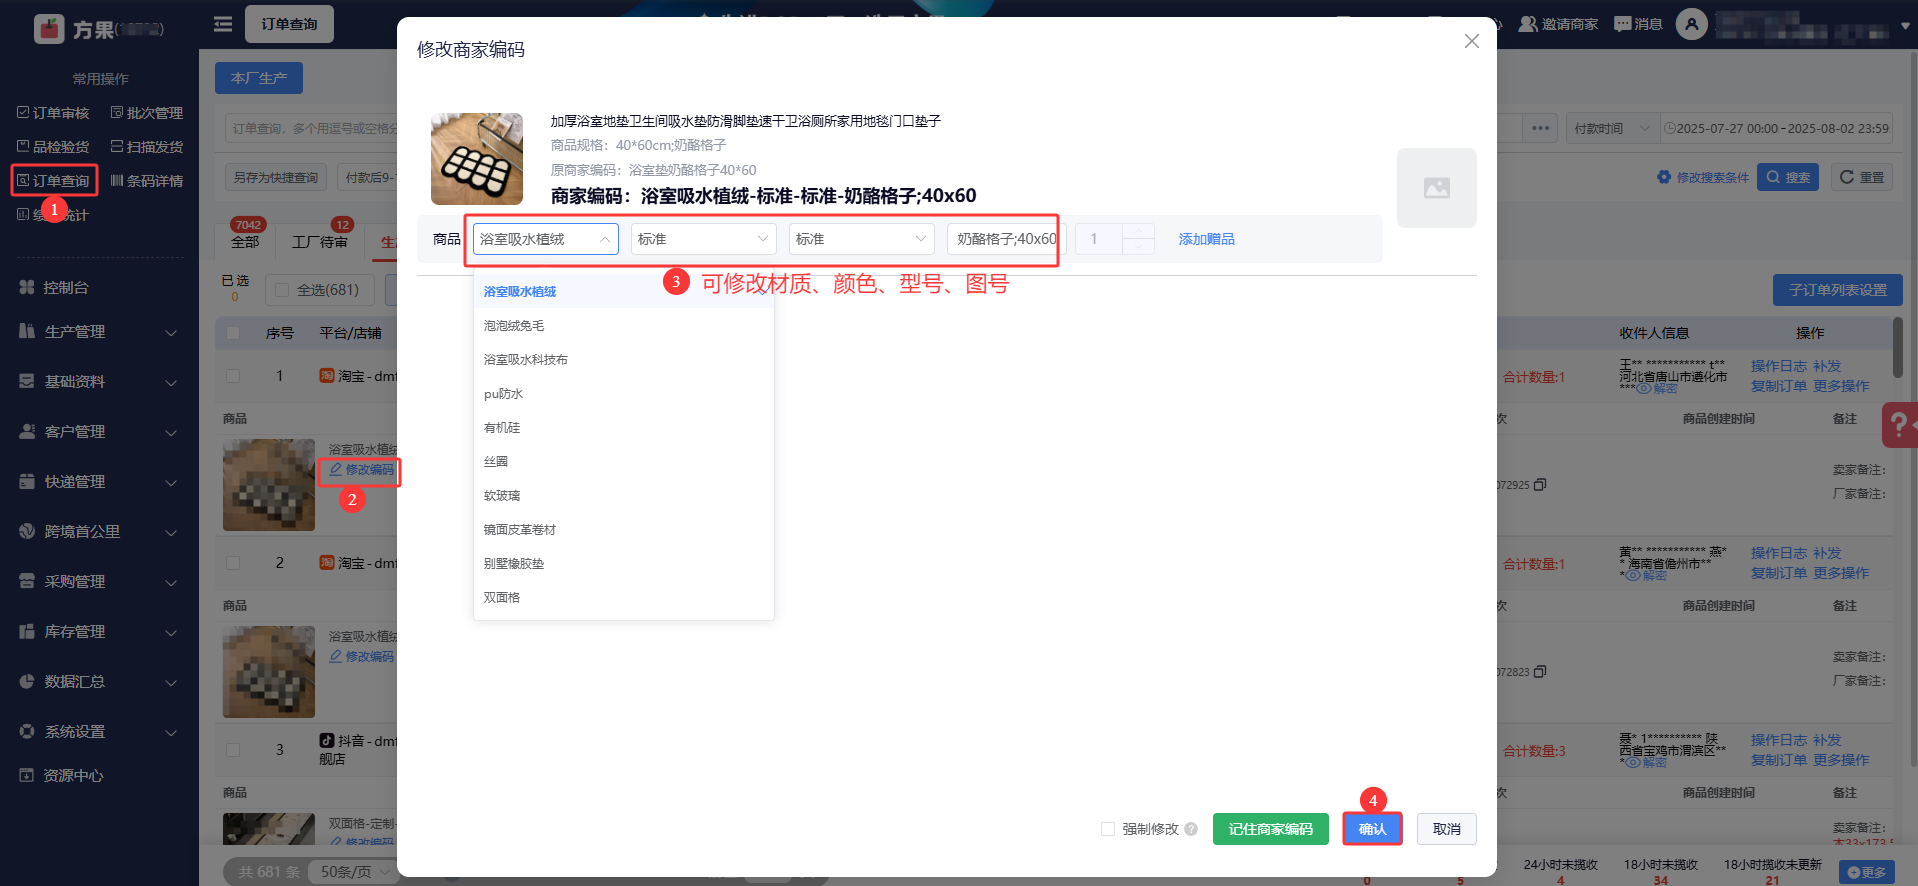
Task: Expand 跨境首公里 using its chevron
Action: point(171,533)
